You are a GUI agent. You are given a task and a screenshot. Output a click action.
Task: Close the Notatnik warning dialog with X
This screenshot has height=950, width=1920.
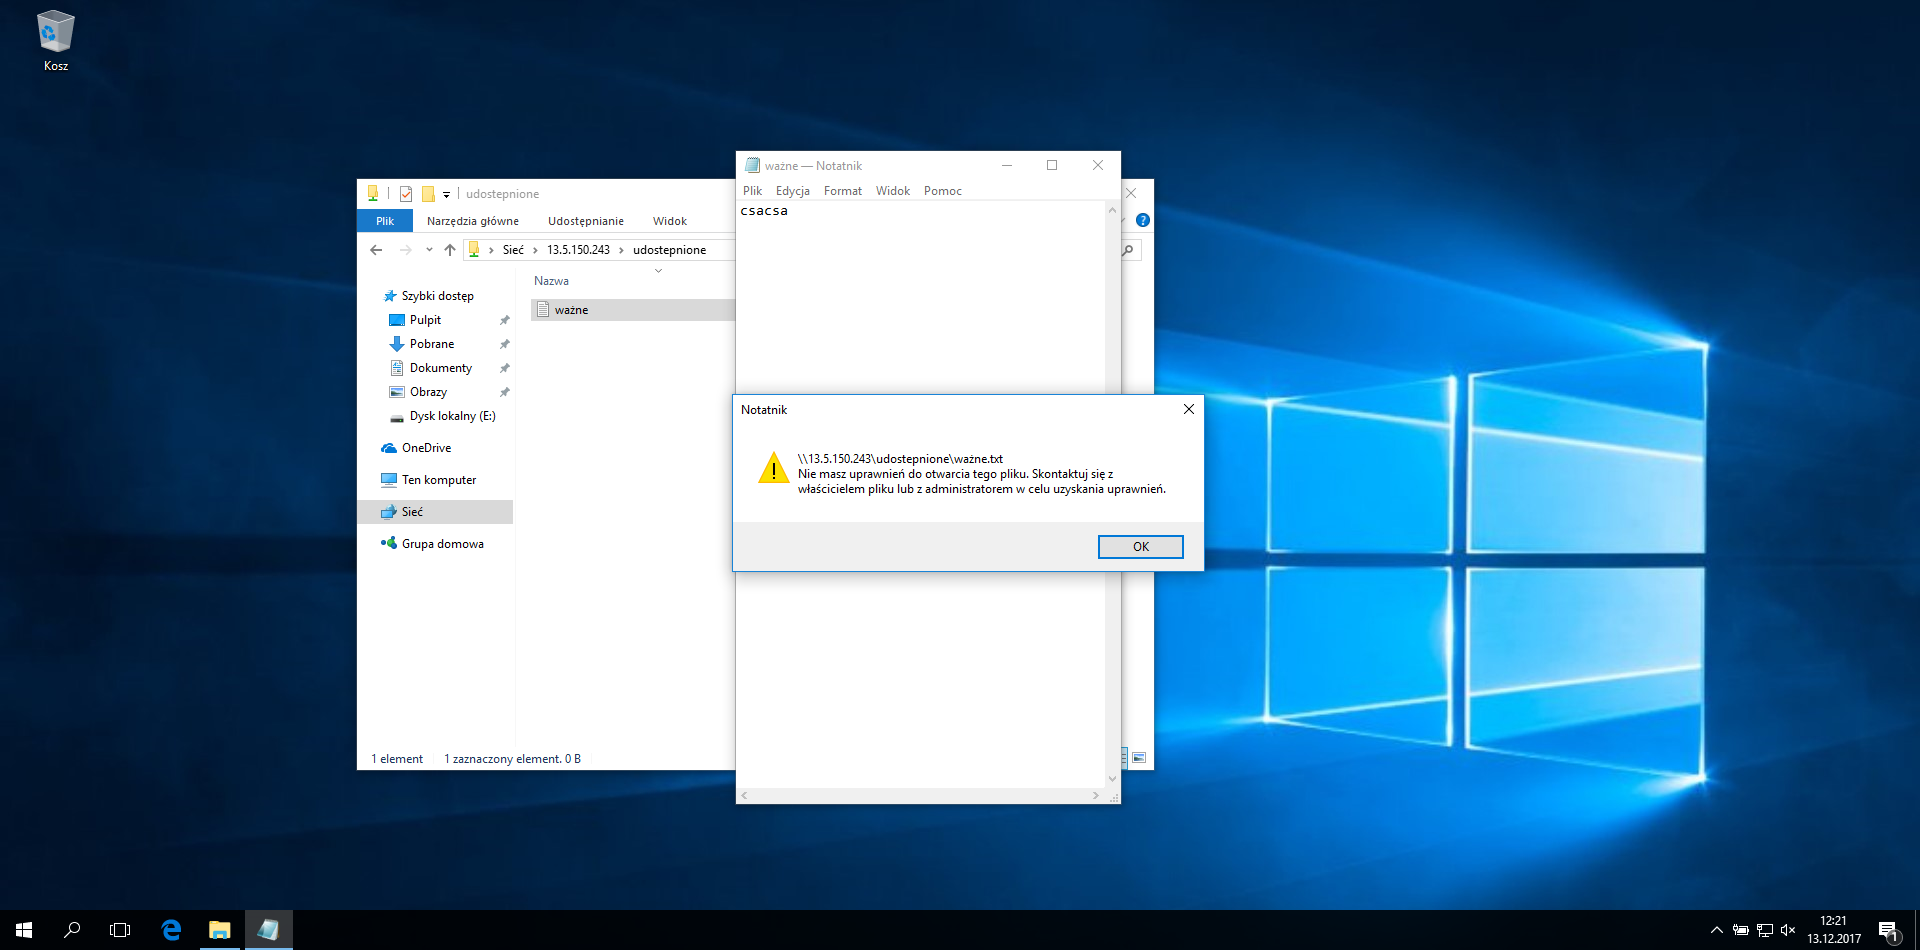1188,409
